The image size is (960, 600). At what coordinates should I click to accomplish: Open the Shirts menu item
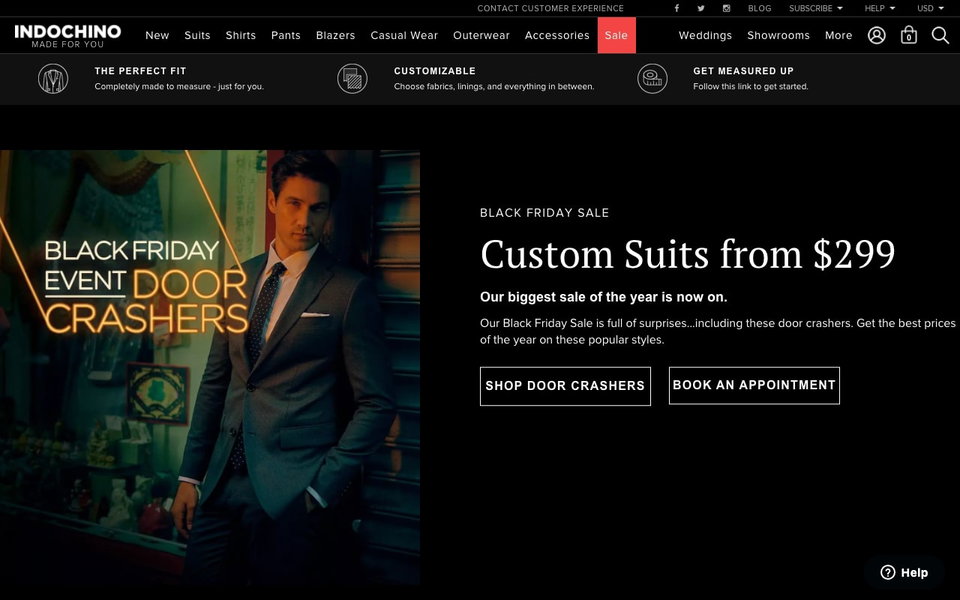click(x=241, y=36)
